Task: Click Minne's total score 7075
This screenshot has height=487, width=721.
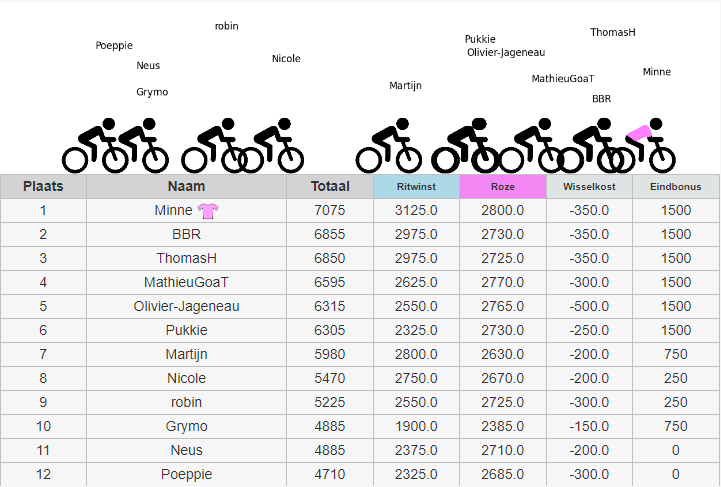Action: (x=329, y=210)
